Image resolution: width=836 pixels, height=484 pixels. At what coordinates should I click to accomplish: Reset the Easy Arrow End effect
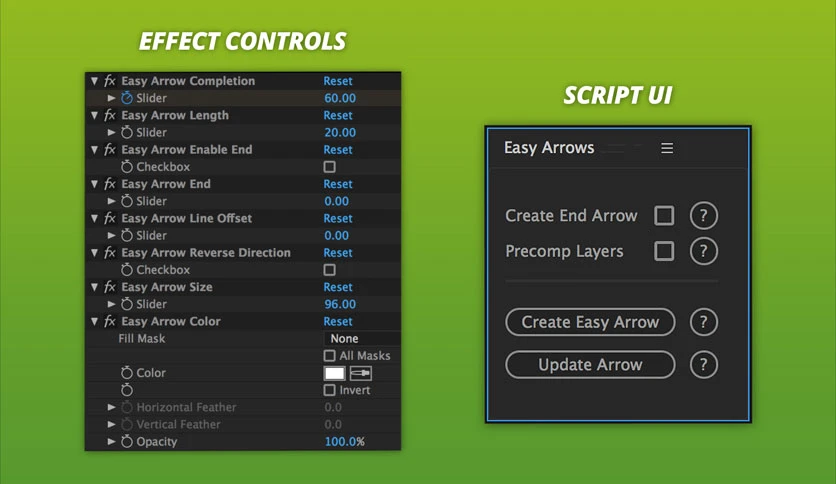click(338, 184)
